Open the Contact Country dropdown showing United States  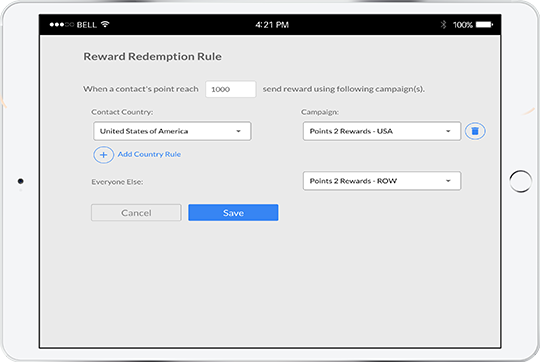(172, 131)
